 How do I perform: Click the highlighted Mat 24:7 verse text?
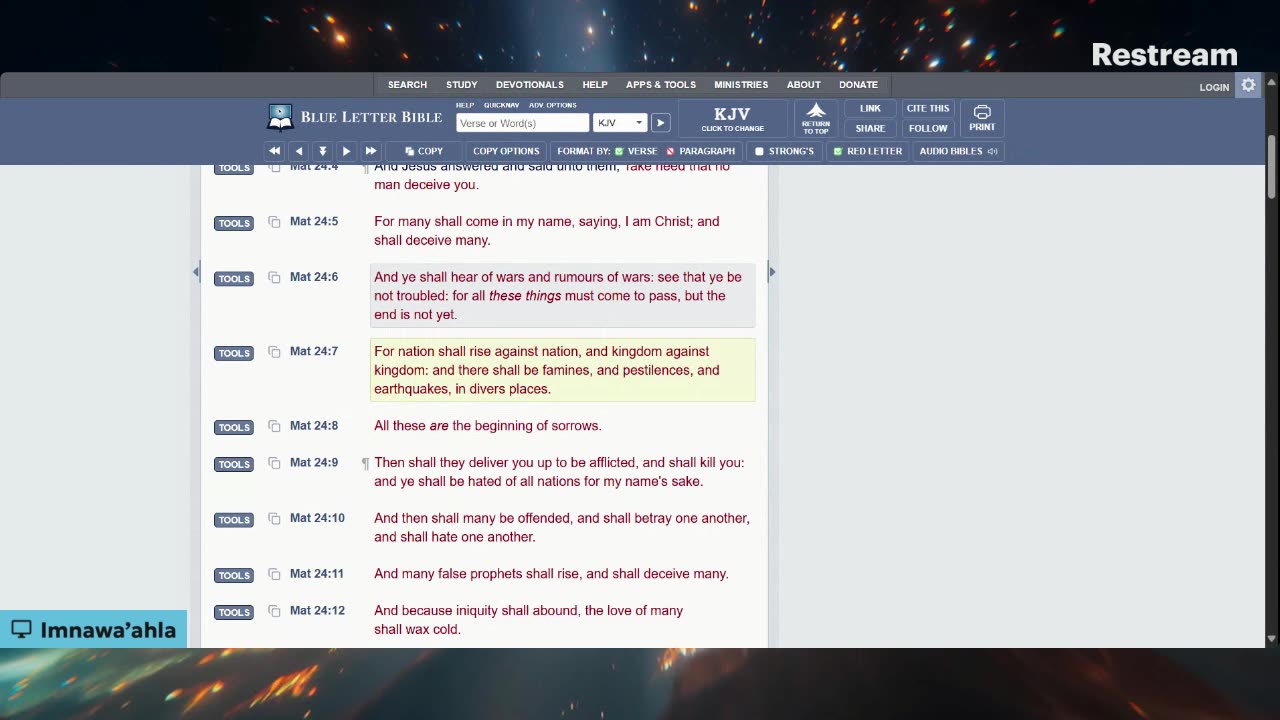[x=562, y=370]
